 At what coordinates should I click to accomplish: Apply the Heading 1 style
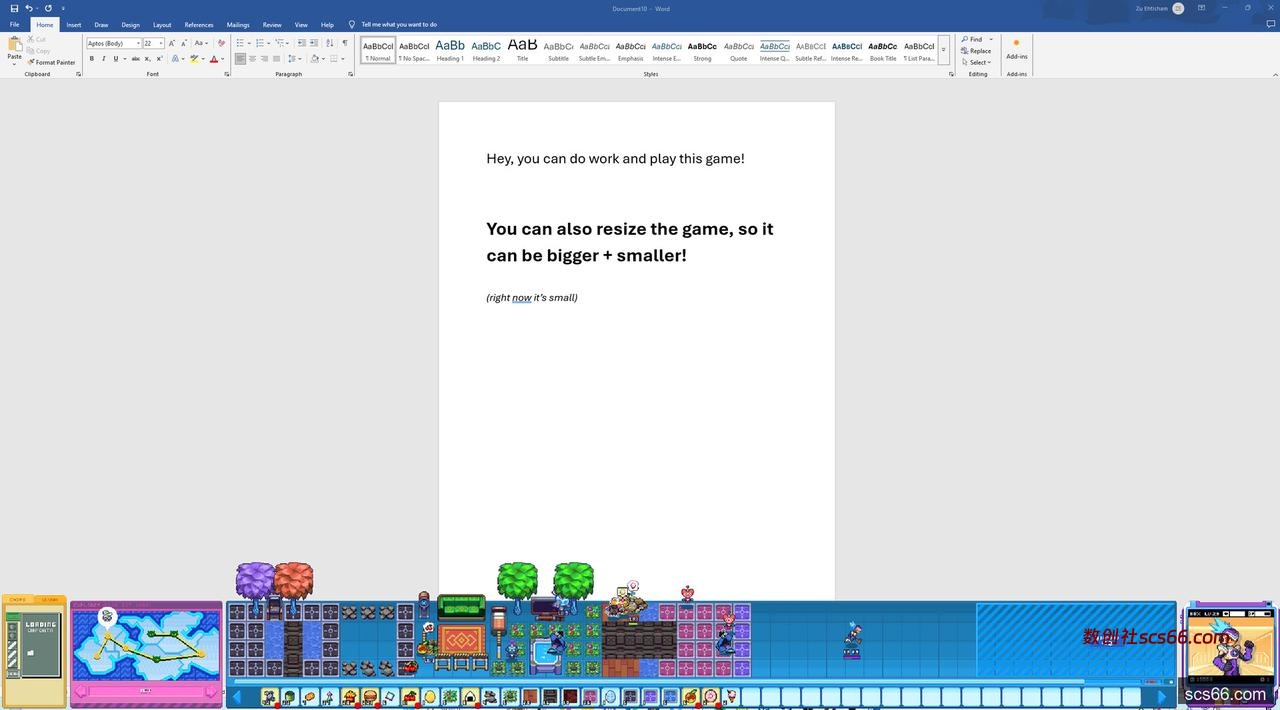click(x=450, y=50)
